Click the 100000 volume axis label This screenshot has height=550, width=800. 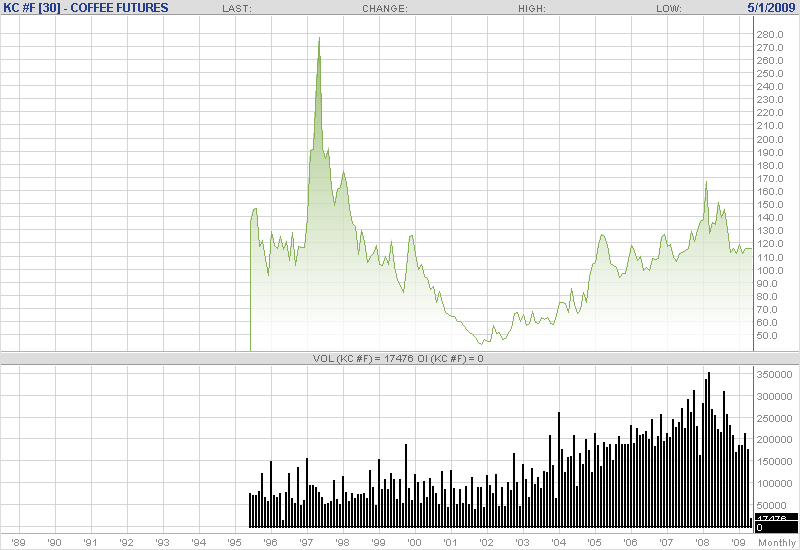(x=774, y=484)
